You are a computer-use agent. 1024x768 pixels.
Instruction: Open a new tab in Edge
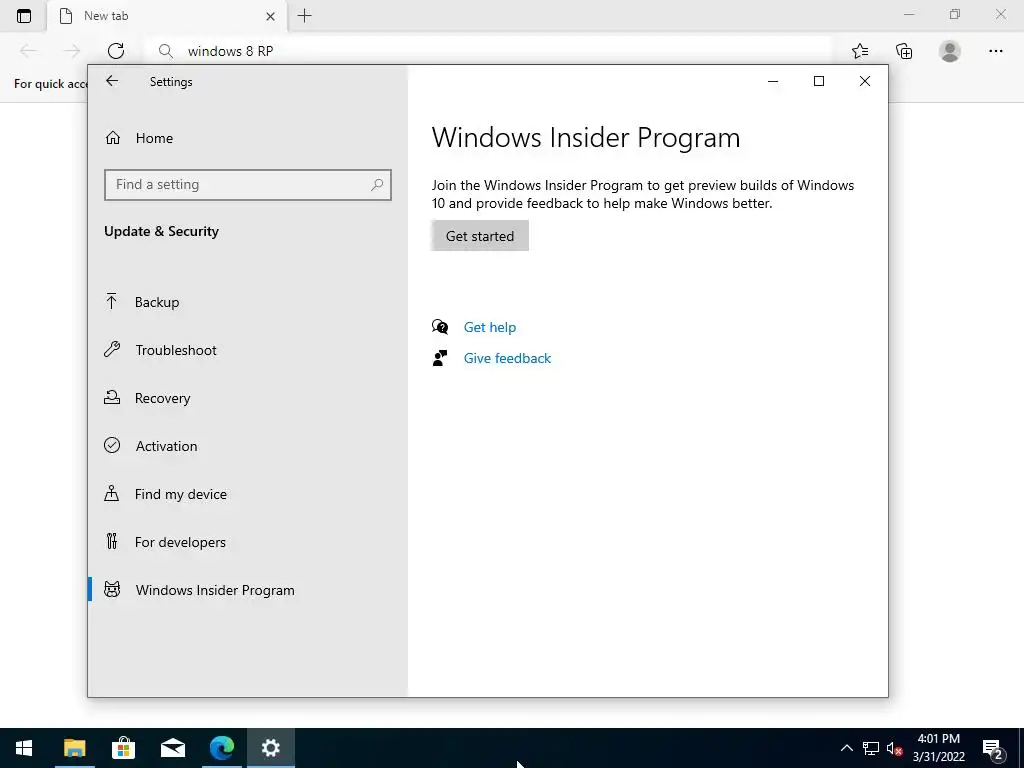tap(304, 16)
